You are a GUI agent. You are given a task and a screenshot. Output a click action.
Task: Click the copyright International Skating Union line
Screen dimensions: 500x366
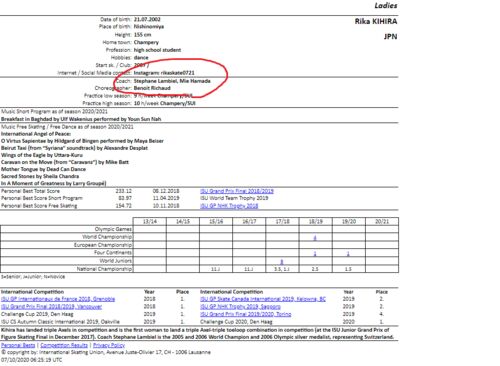[106, 352]
